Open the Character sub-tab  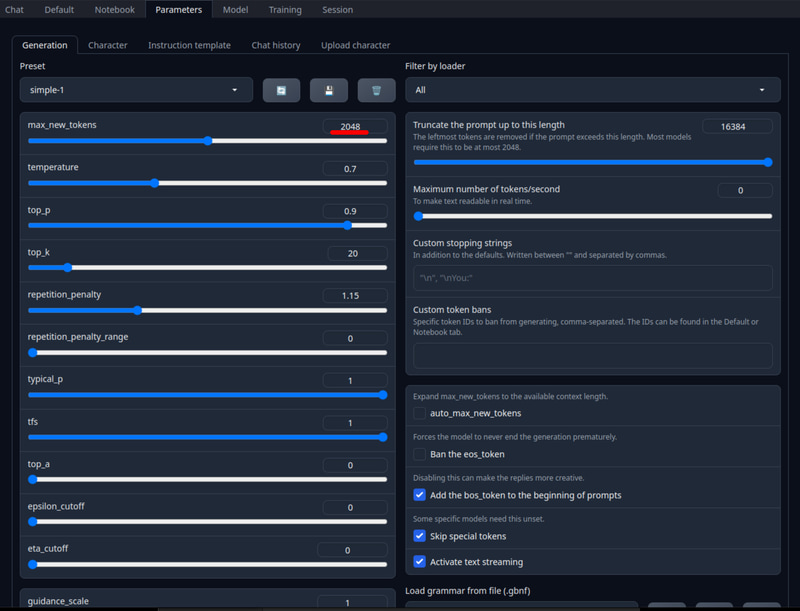tap(108, 45)
